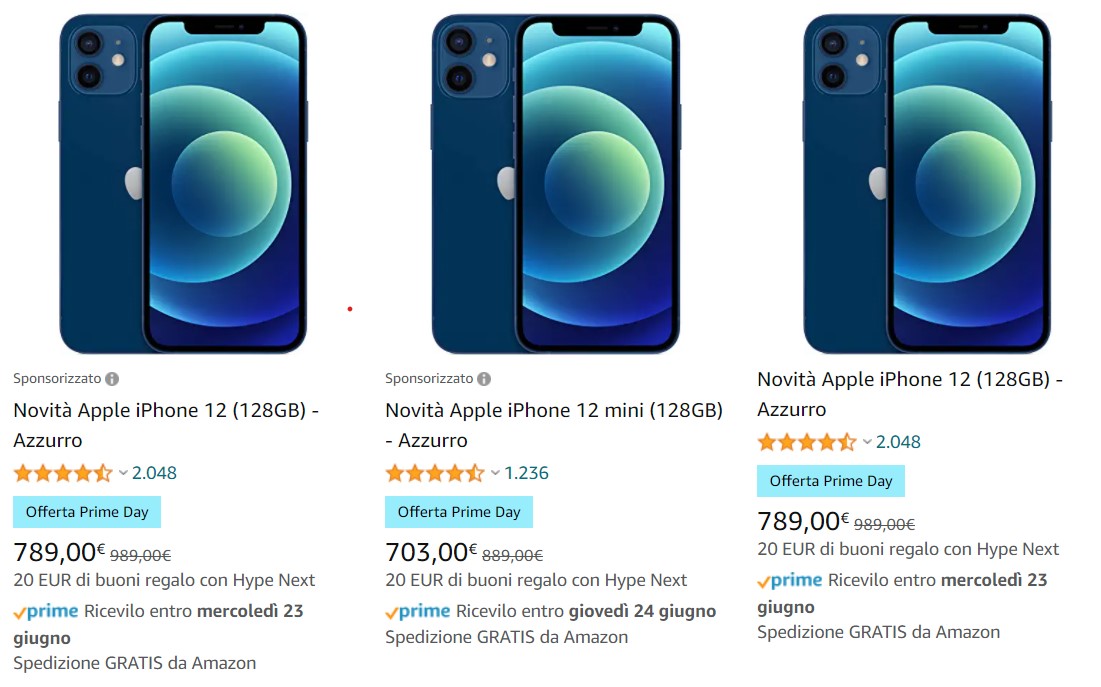Open iPhone 12 mini (128GB) Azzurro title
The image size is (1101, 687).
[554, 425]
